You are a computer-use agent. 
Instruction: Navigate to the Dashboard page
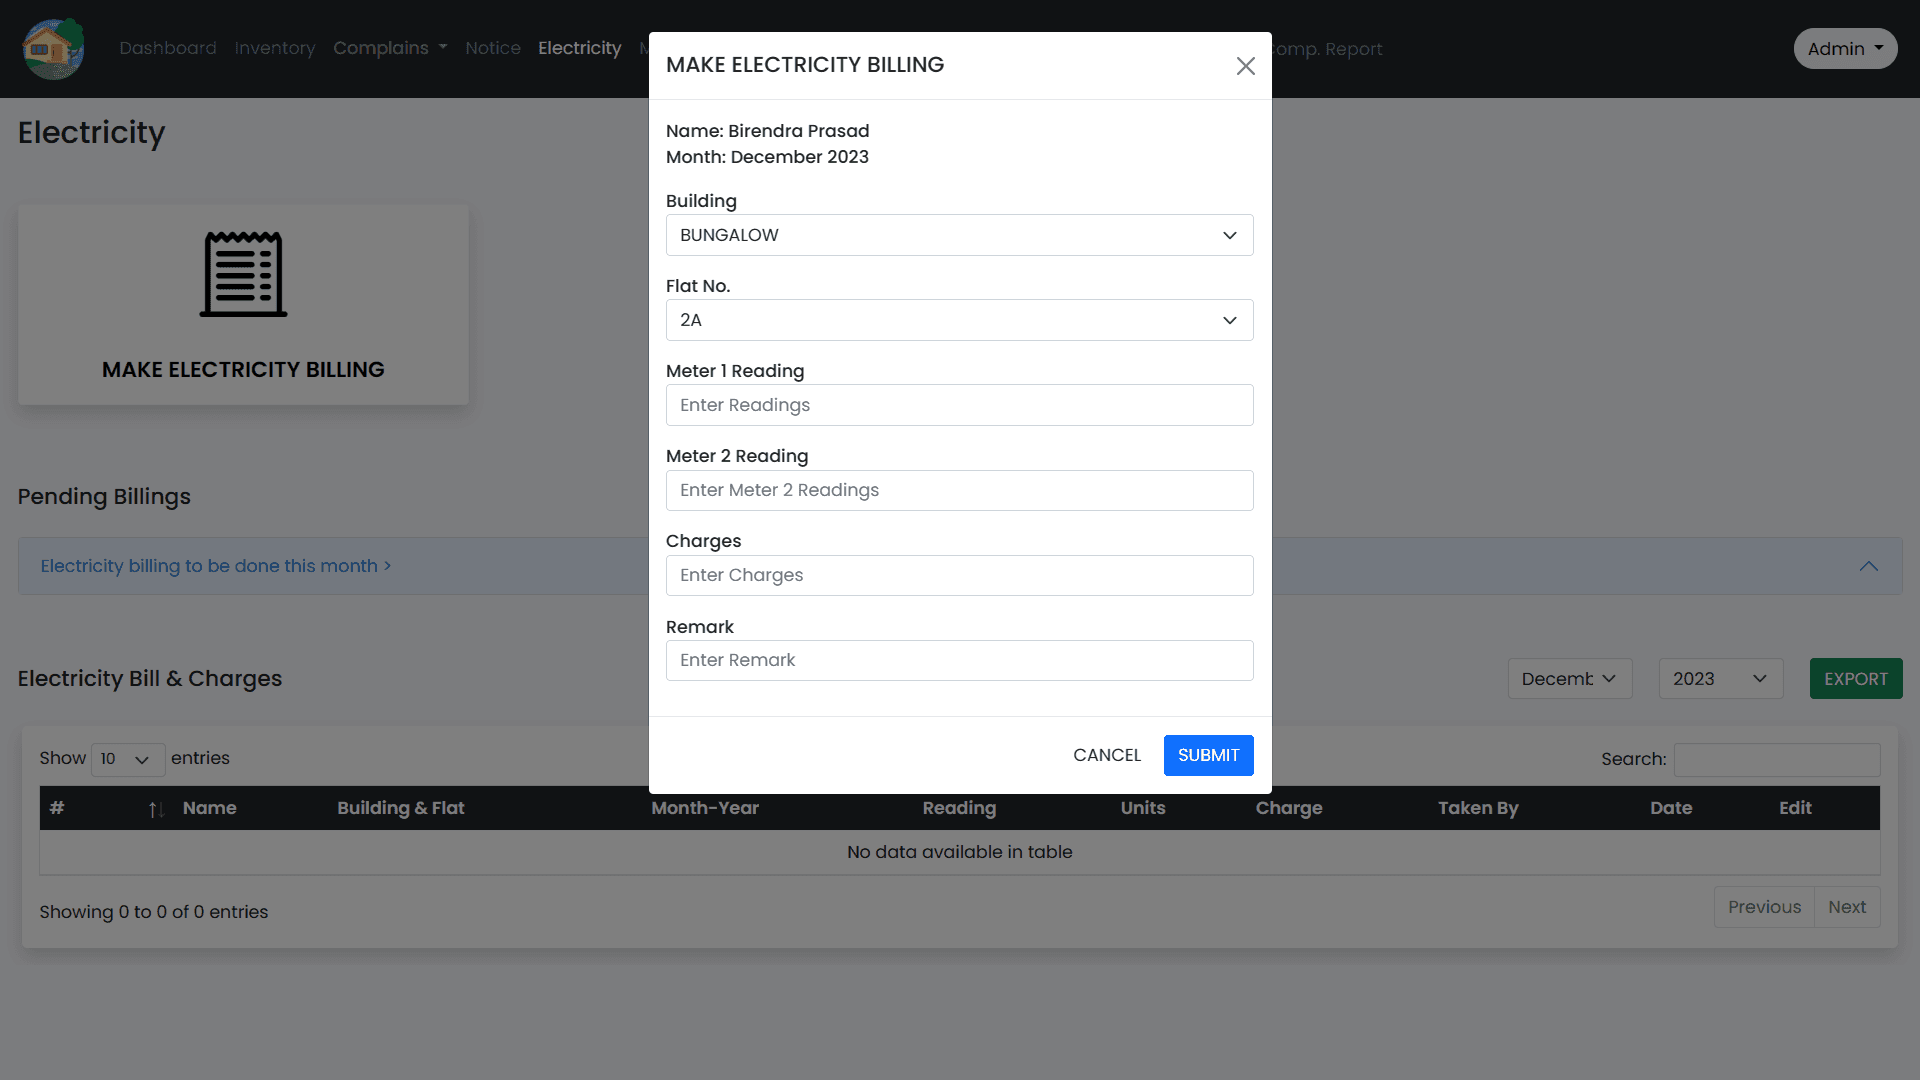tap(167, 48)
